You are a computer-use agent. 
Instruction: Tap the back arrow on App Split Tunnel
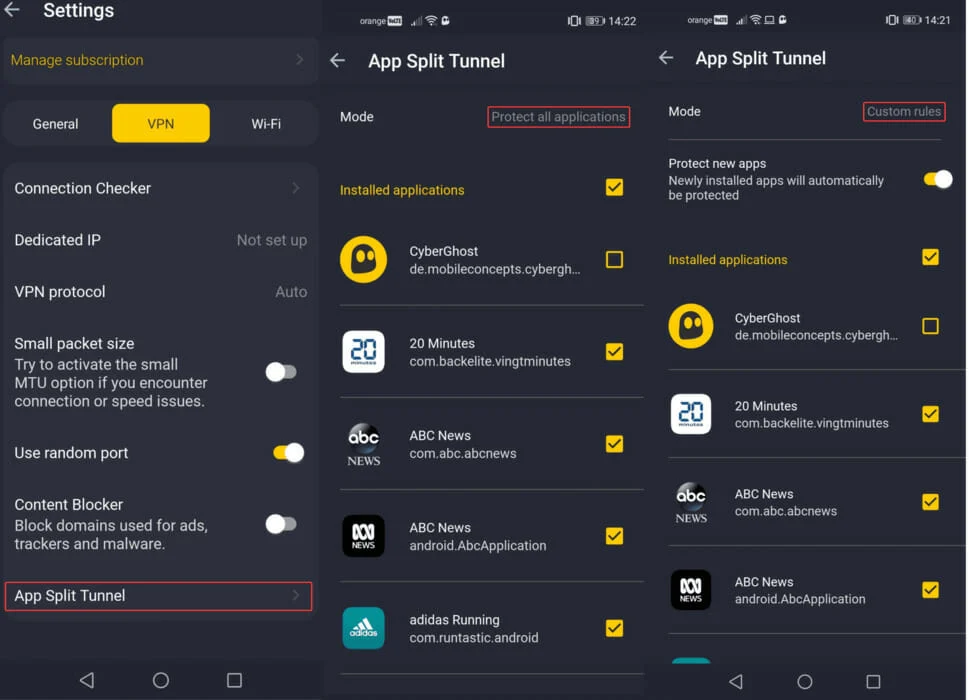point(337,60)
